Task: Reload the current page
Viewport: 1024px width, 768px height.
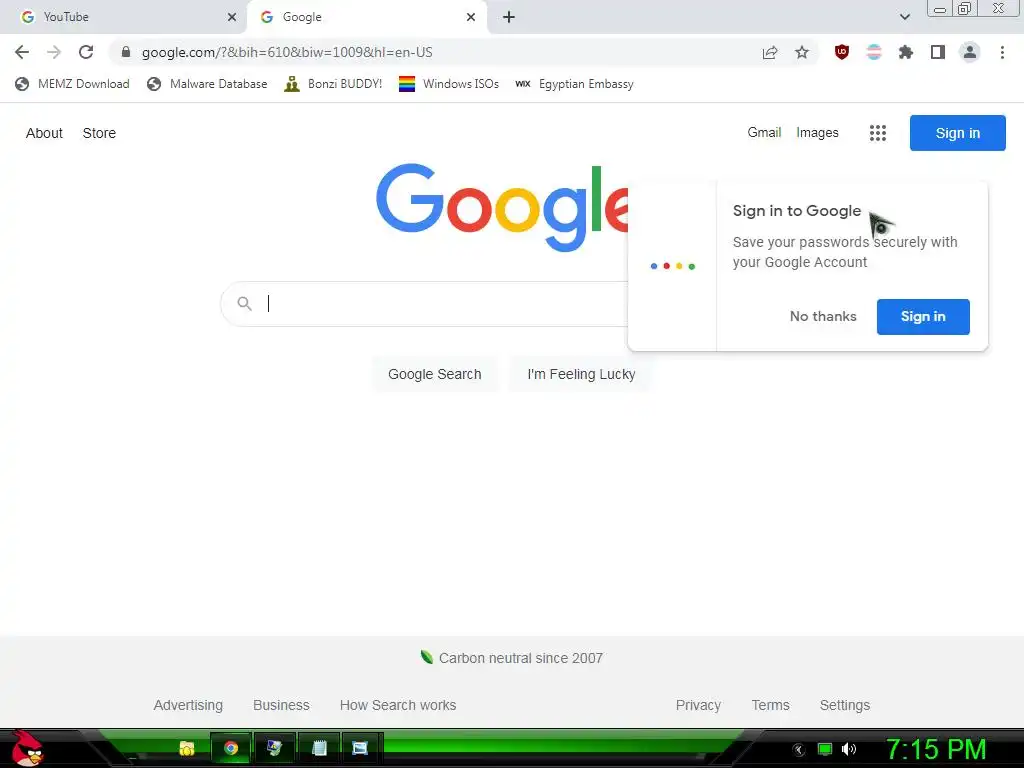Action: pyautogui.click(x=86, y=52)
